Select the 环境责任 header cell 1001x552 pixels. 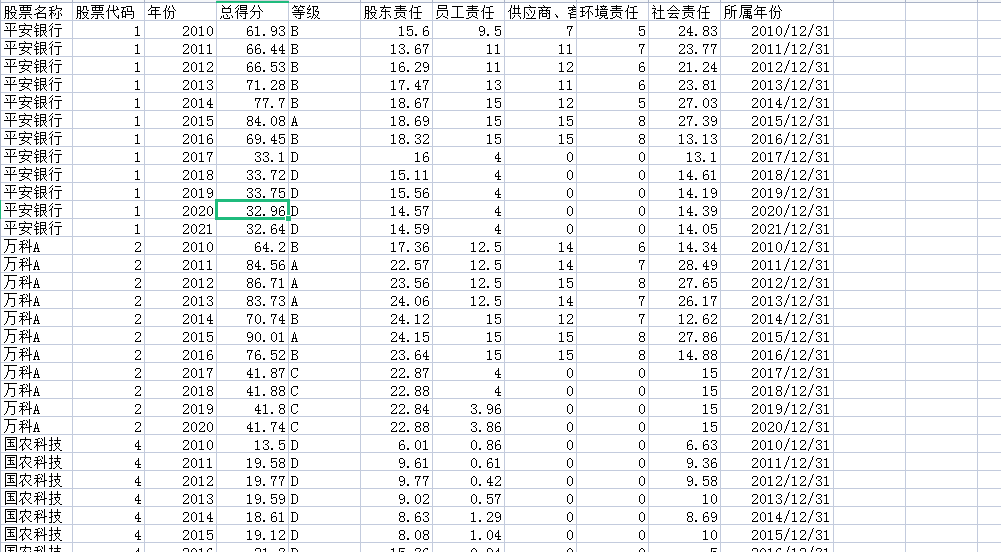[613, 12]
